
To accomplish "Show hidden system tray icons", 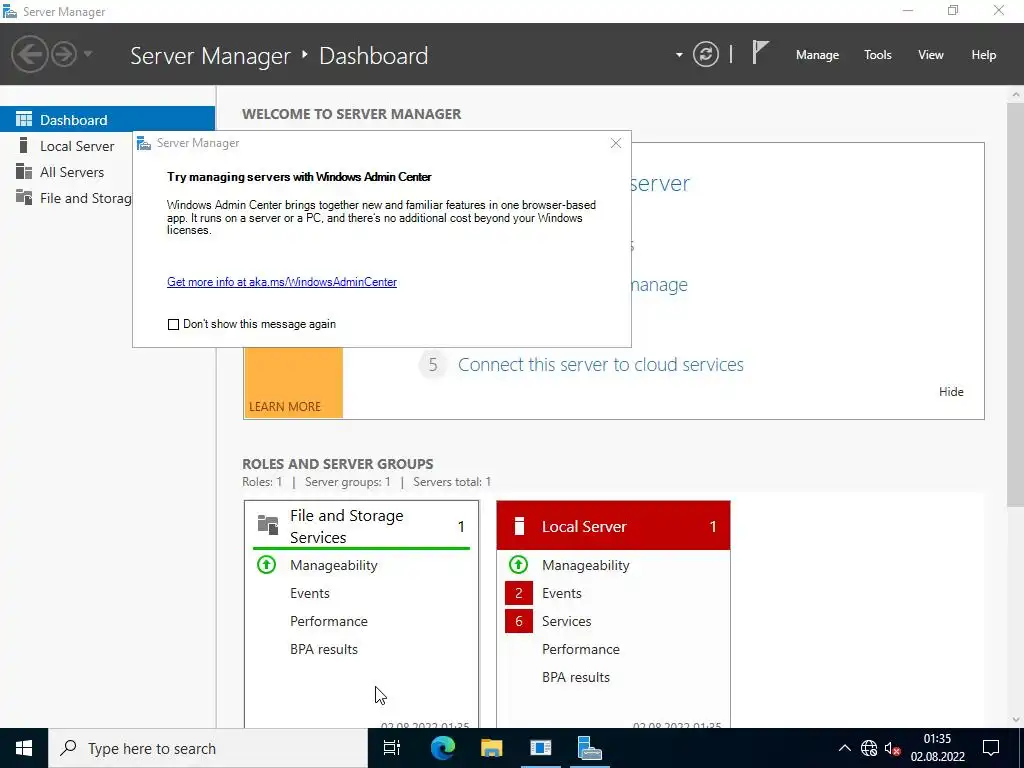I will (844, 748).
